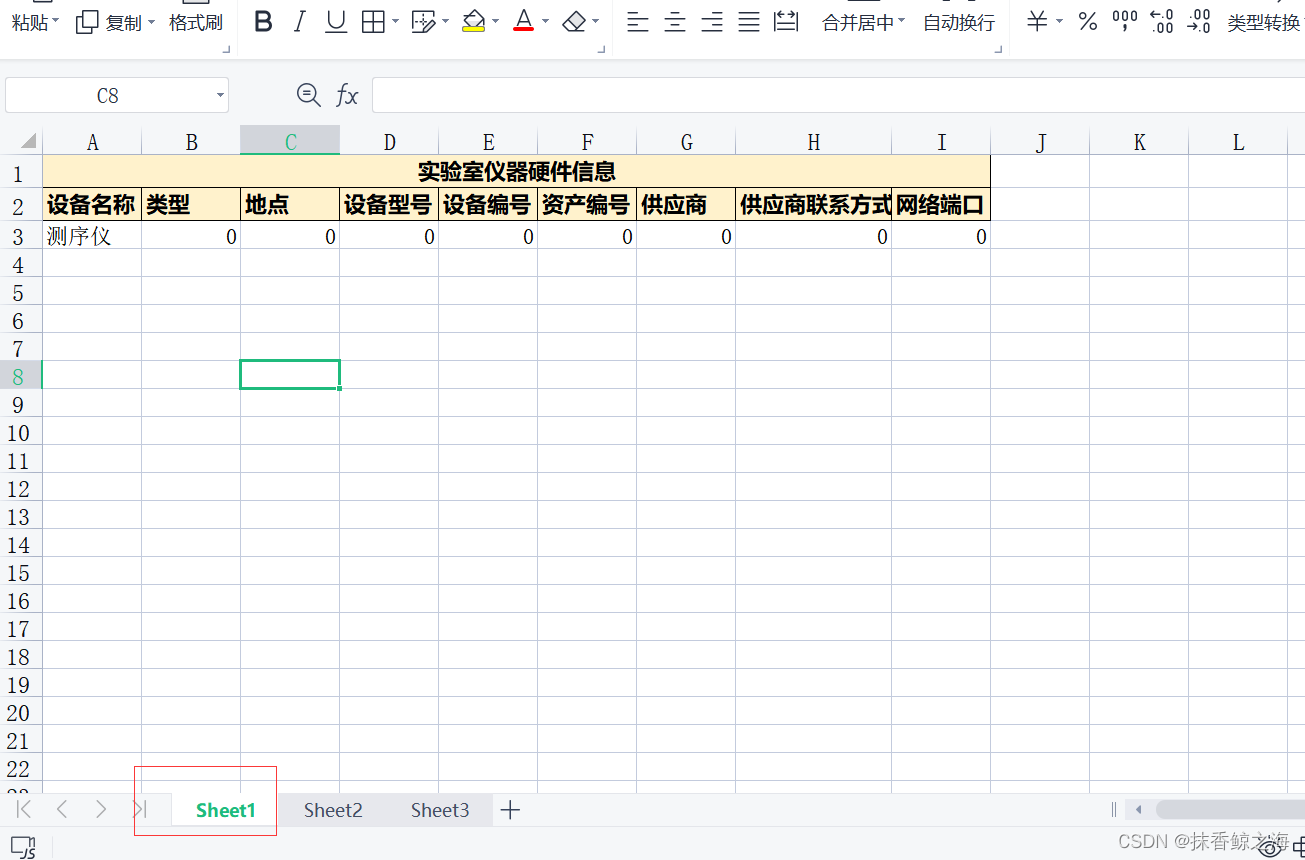Jump to the first sheet tab arrow
Viewport: 1305px width, 860px height.
tap(24, 809)
